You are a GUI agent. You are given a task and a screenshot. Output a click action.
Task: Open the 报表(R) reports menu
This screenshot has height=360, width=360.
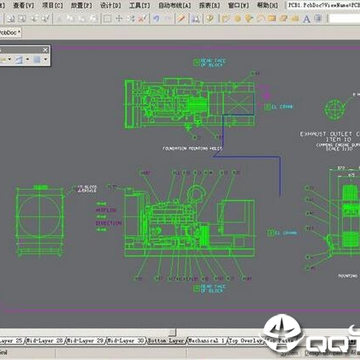click(209, 5)
